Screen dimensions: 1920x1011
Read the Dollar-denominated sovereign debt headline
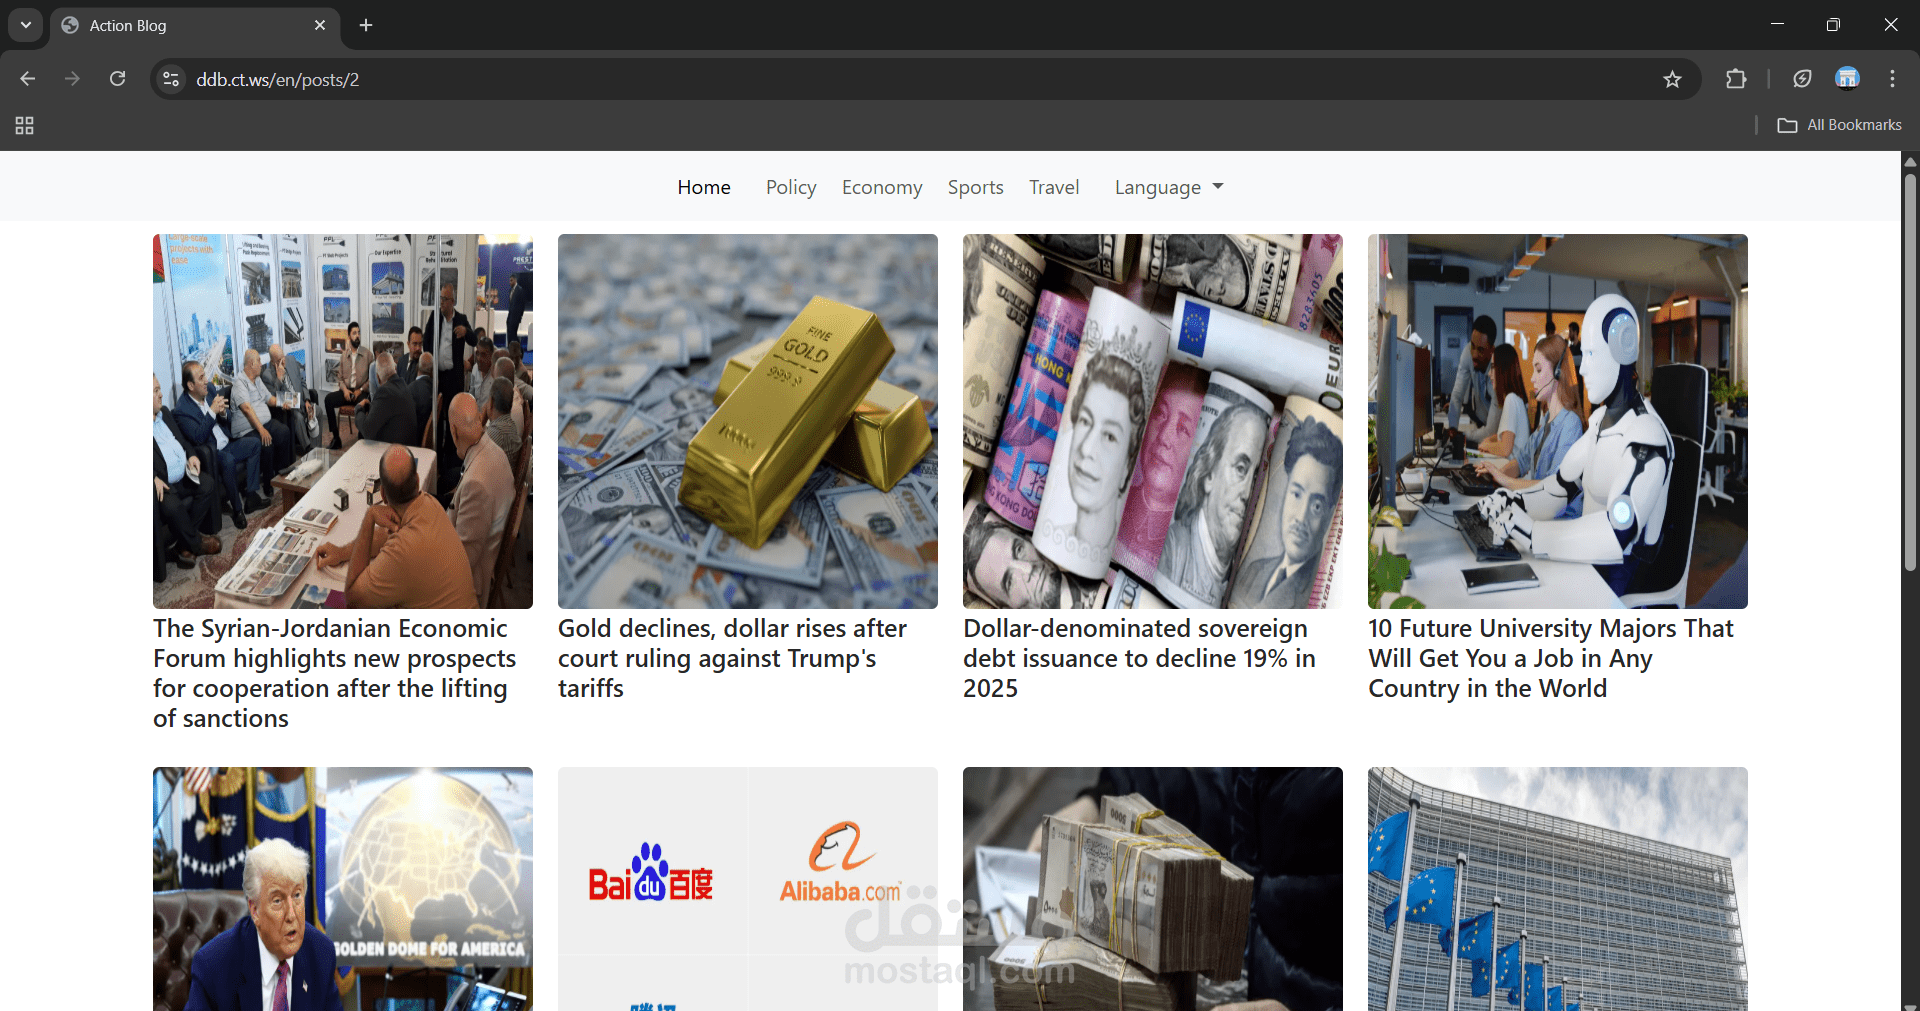coord(1140,658)
